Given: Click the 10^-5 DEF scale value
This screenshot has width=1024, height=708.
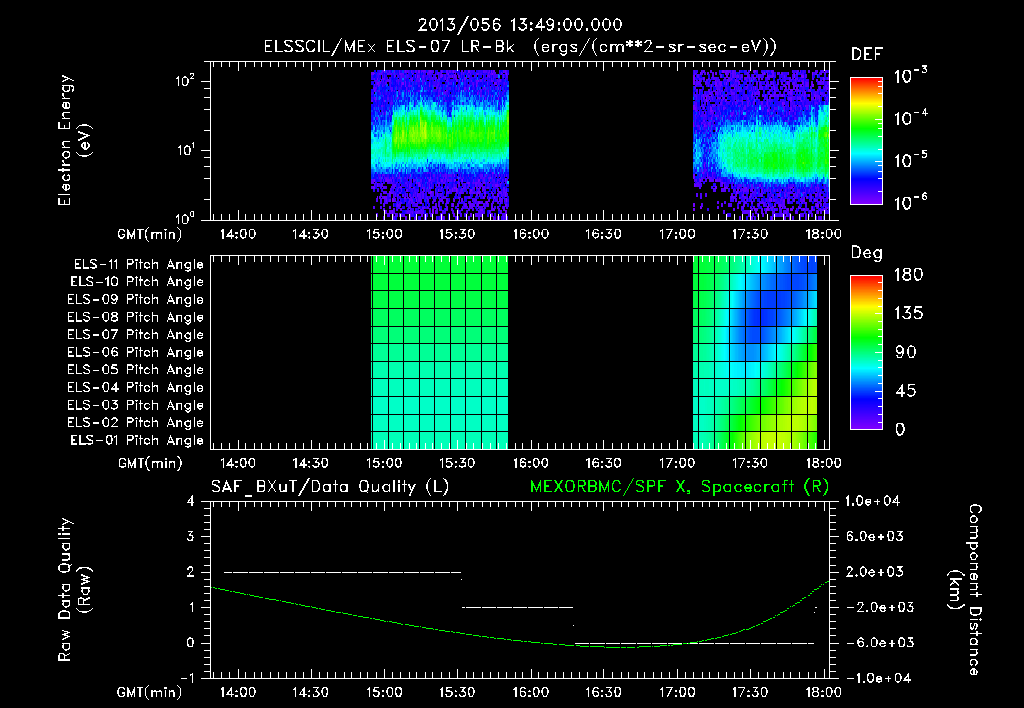Looking at the screenshot, I should tap(910, 160).
